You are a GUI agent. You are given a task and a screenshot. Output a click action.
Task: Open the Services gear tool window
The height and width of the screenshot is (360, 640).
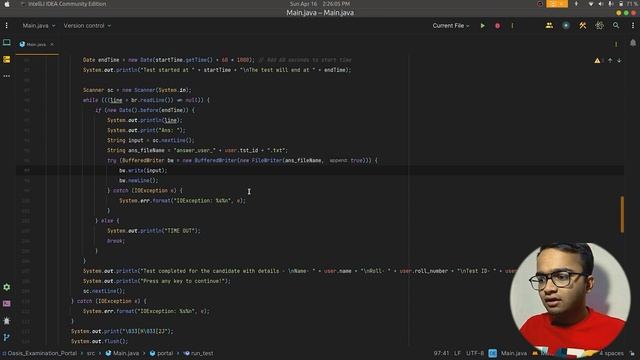pyautogui.click(x=7, y=287)
